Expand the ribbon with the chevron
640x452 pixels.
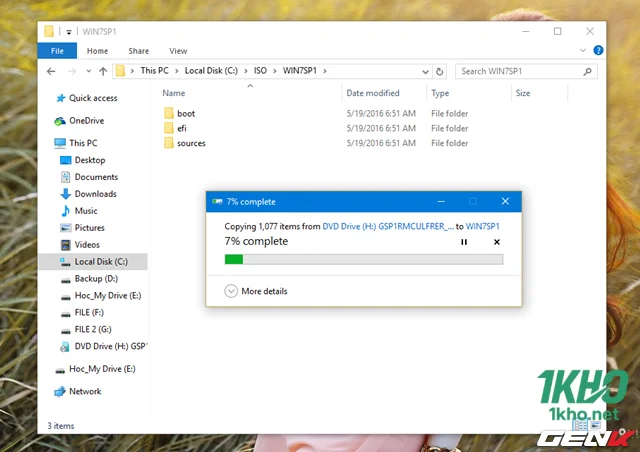pyautogui.click(x=582, y=50)
